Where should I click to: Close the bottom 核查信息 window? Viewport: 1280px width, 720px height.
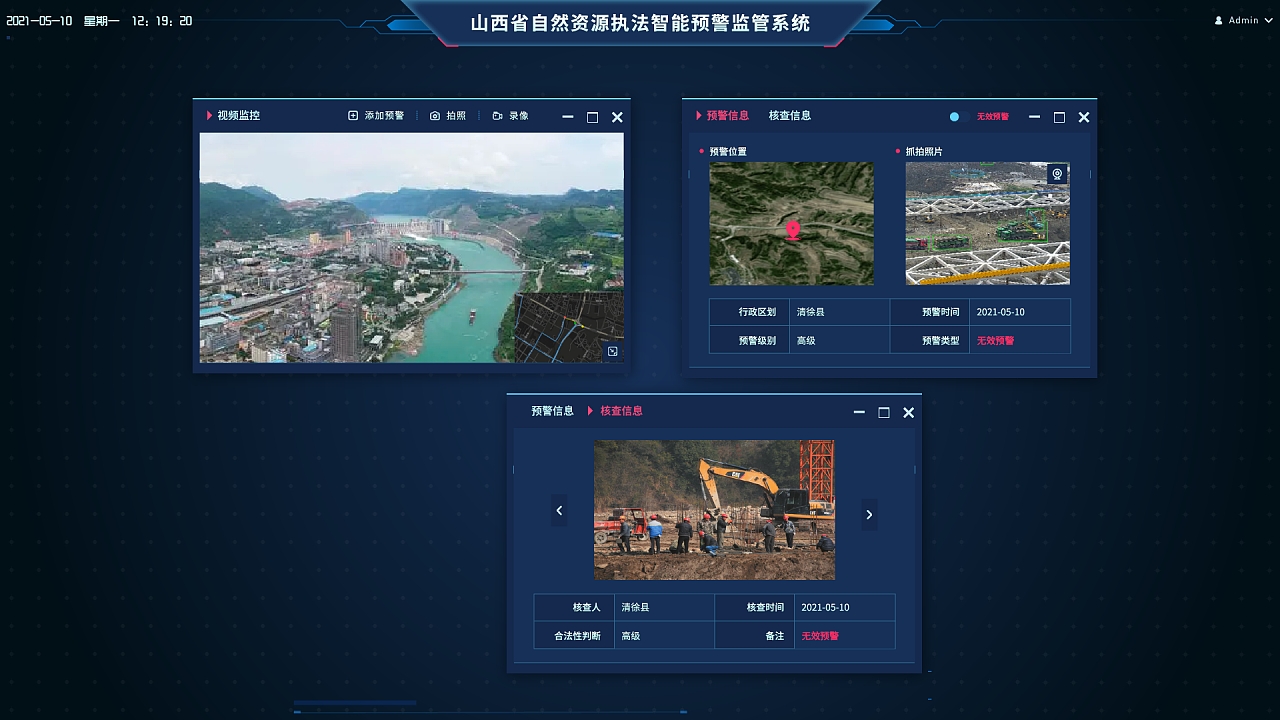click(x=908, y=412)
